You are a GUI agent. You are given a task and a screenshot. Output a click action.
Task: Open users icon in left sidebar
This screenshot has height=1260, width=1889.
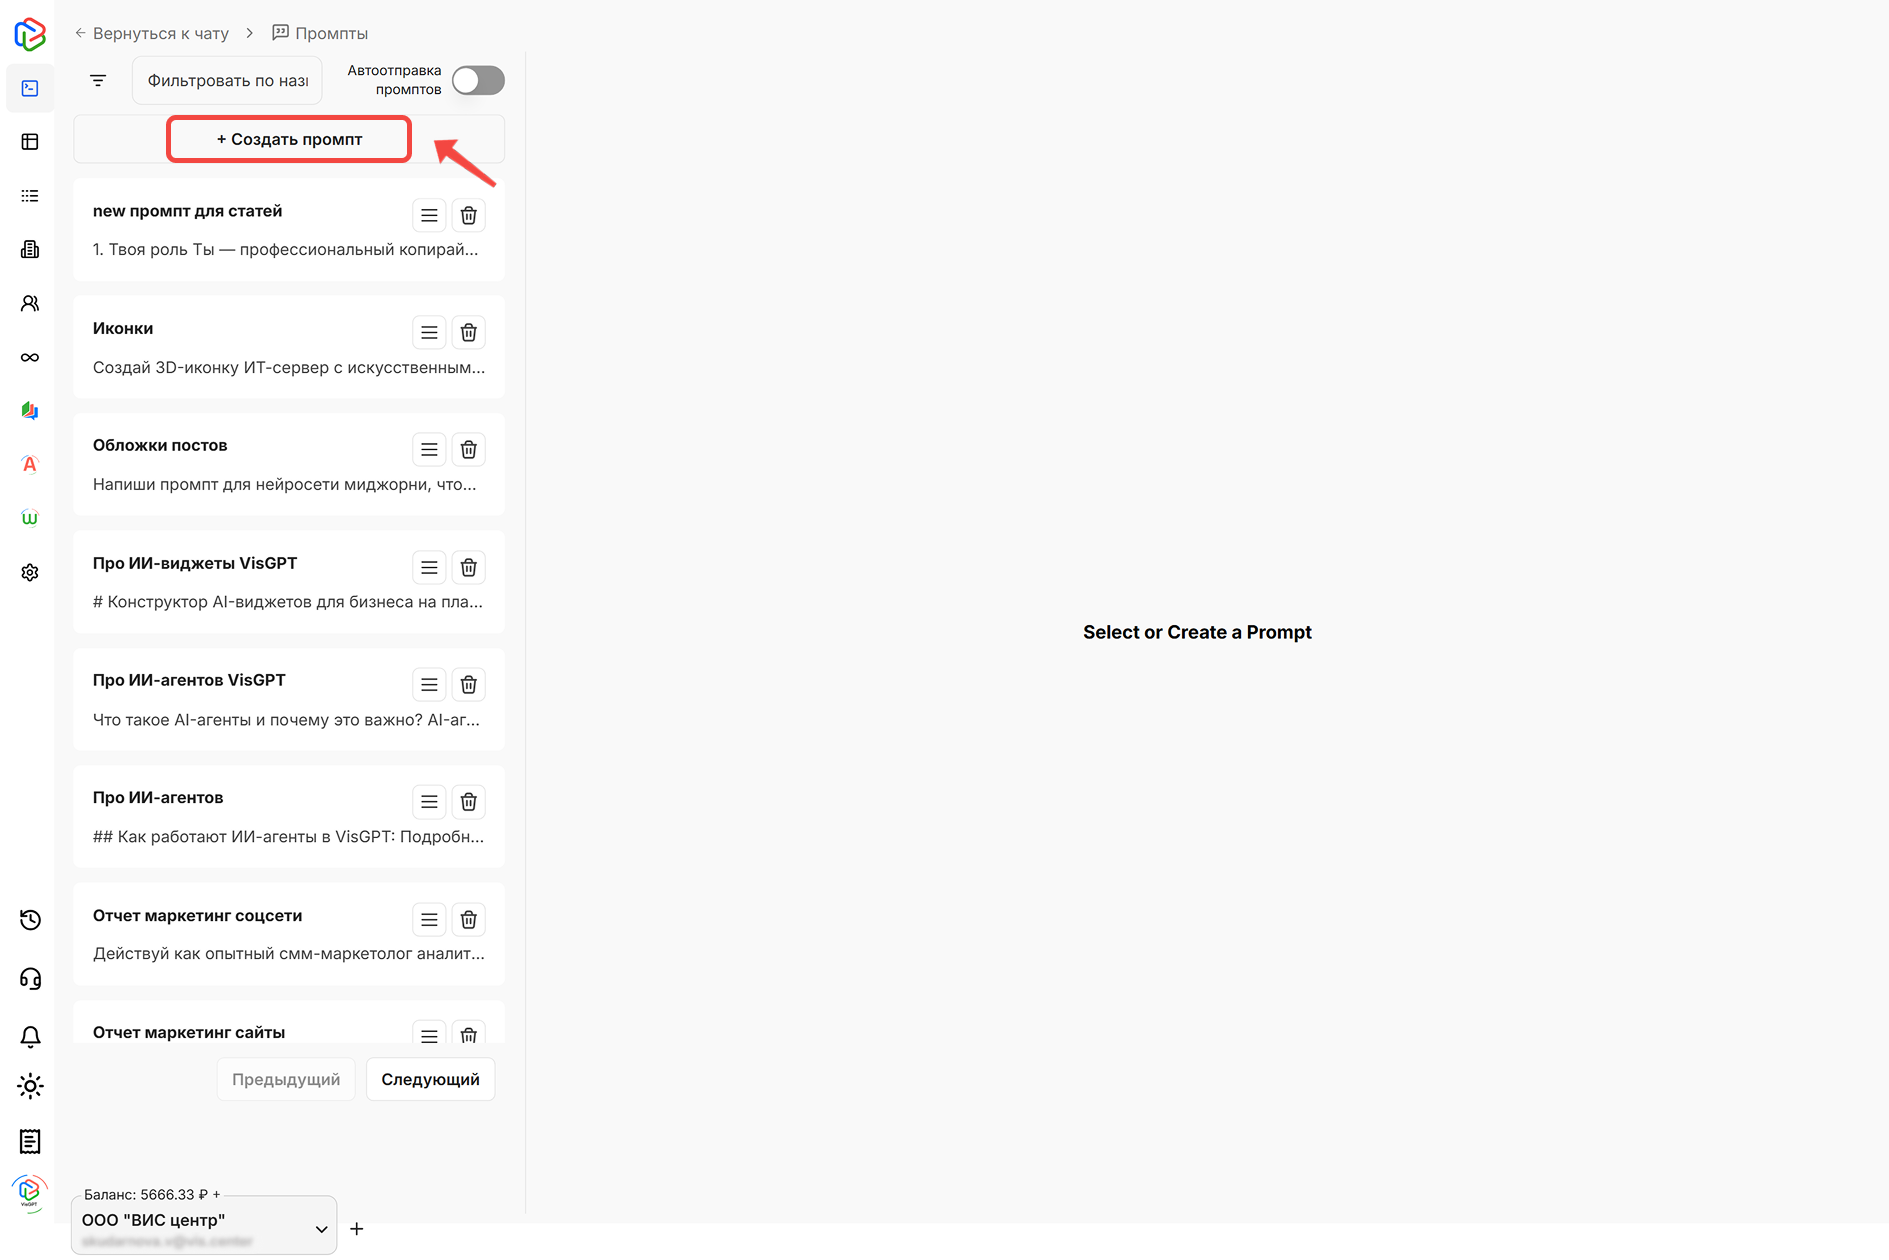coord(30,303)
